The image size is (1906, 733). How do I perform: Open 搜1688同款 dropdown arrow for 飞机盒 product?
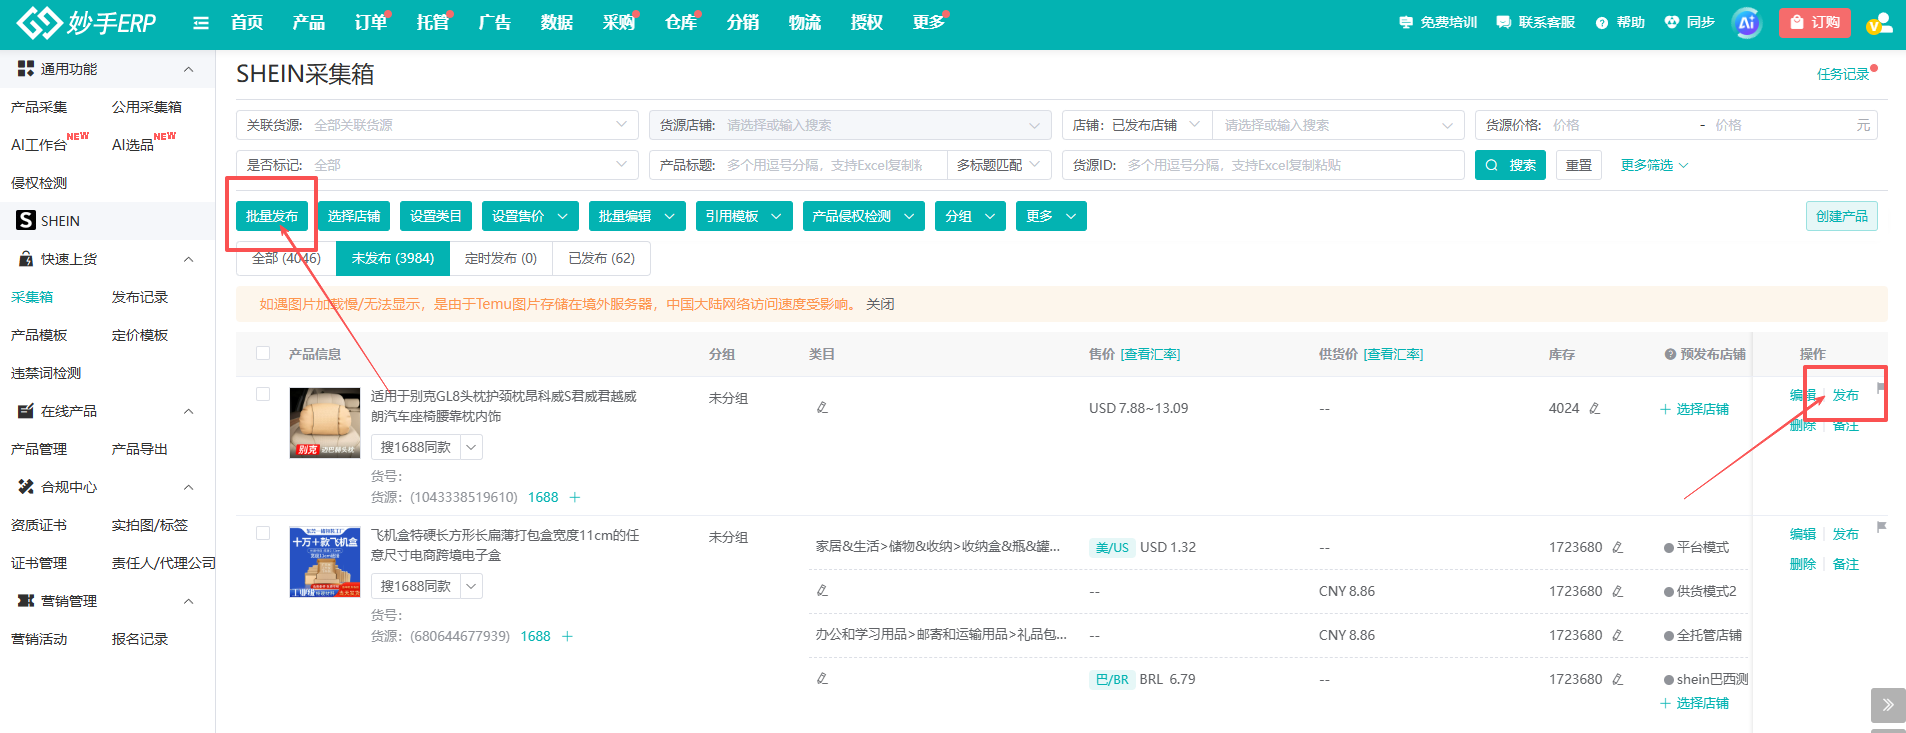click(471, 586)
